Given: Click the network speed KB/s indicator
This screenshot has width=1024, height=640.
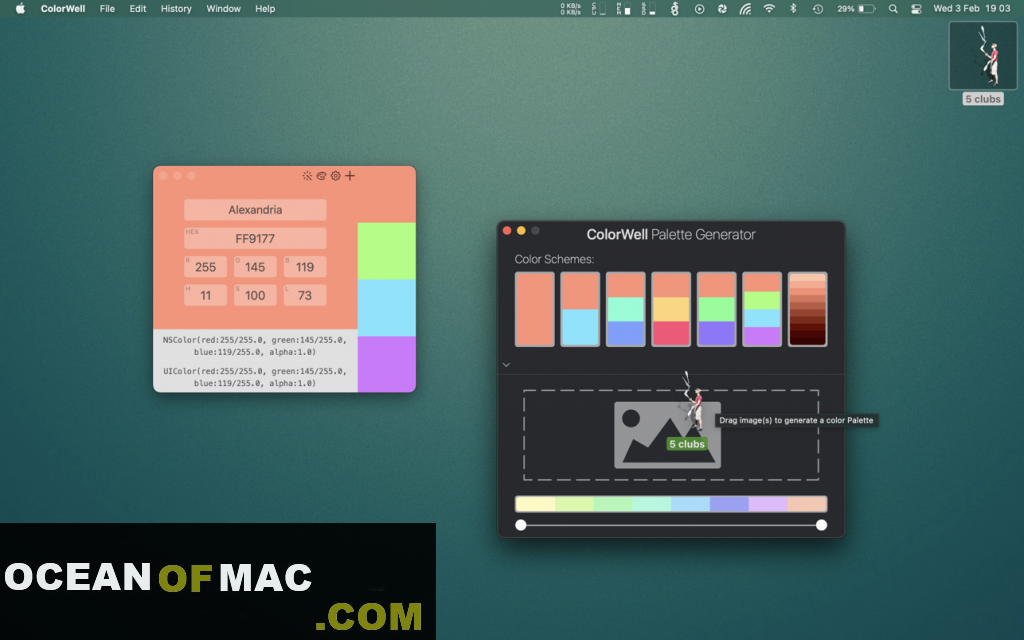Looking at the screenshot, I should (x=571, y=8).
